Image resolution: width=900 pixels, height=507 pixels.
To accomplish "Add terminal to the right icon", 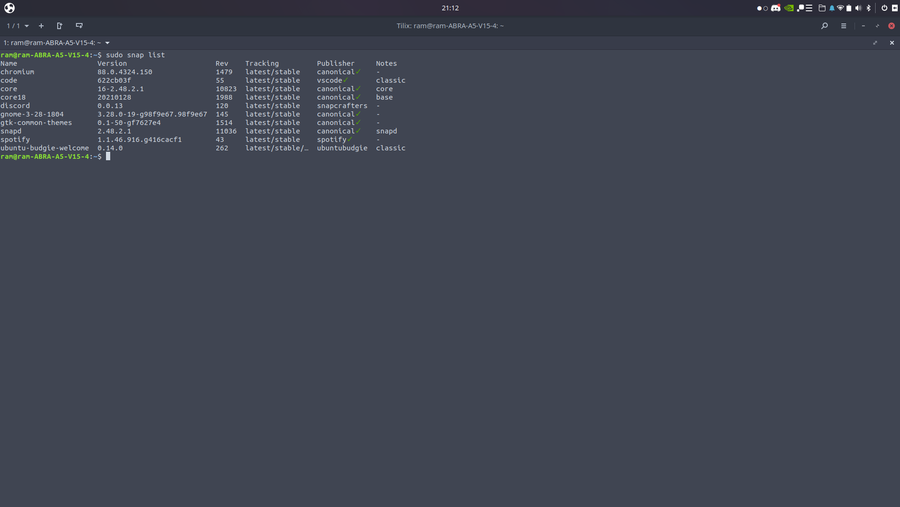I will tap(59, 26).
